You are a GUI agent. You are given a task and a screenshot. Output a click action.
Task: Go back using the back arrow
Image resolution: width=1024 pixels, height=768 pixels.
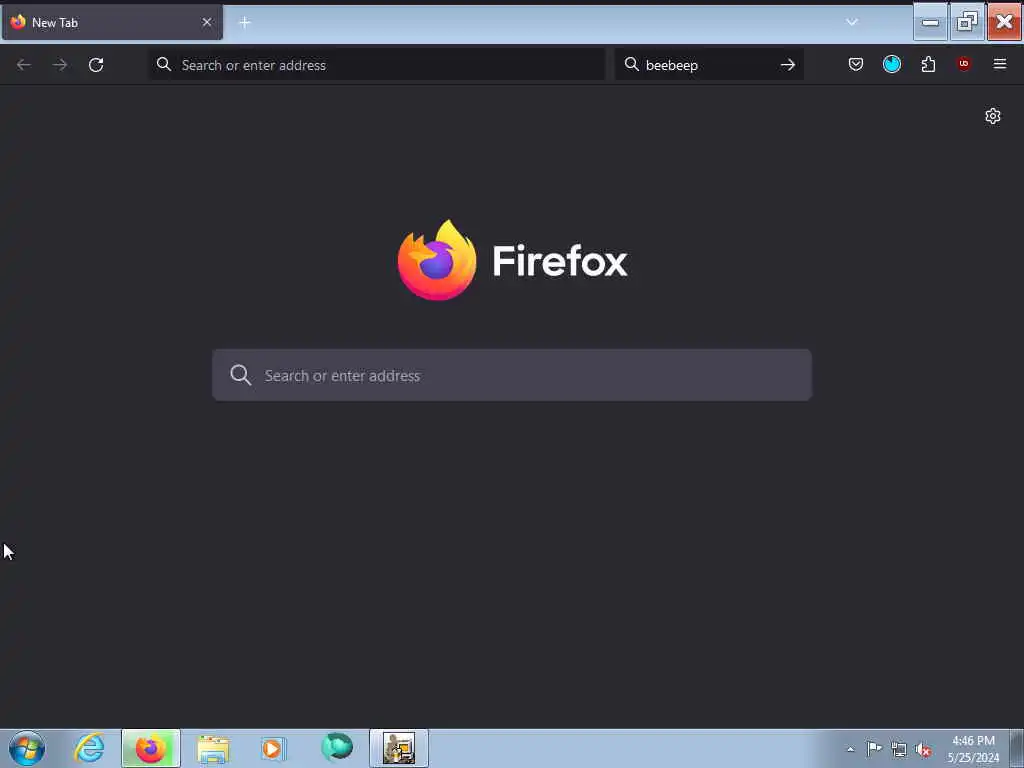point(24,65)
